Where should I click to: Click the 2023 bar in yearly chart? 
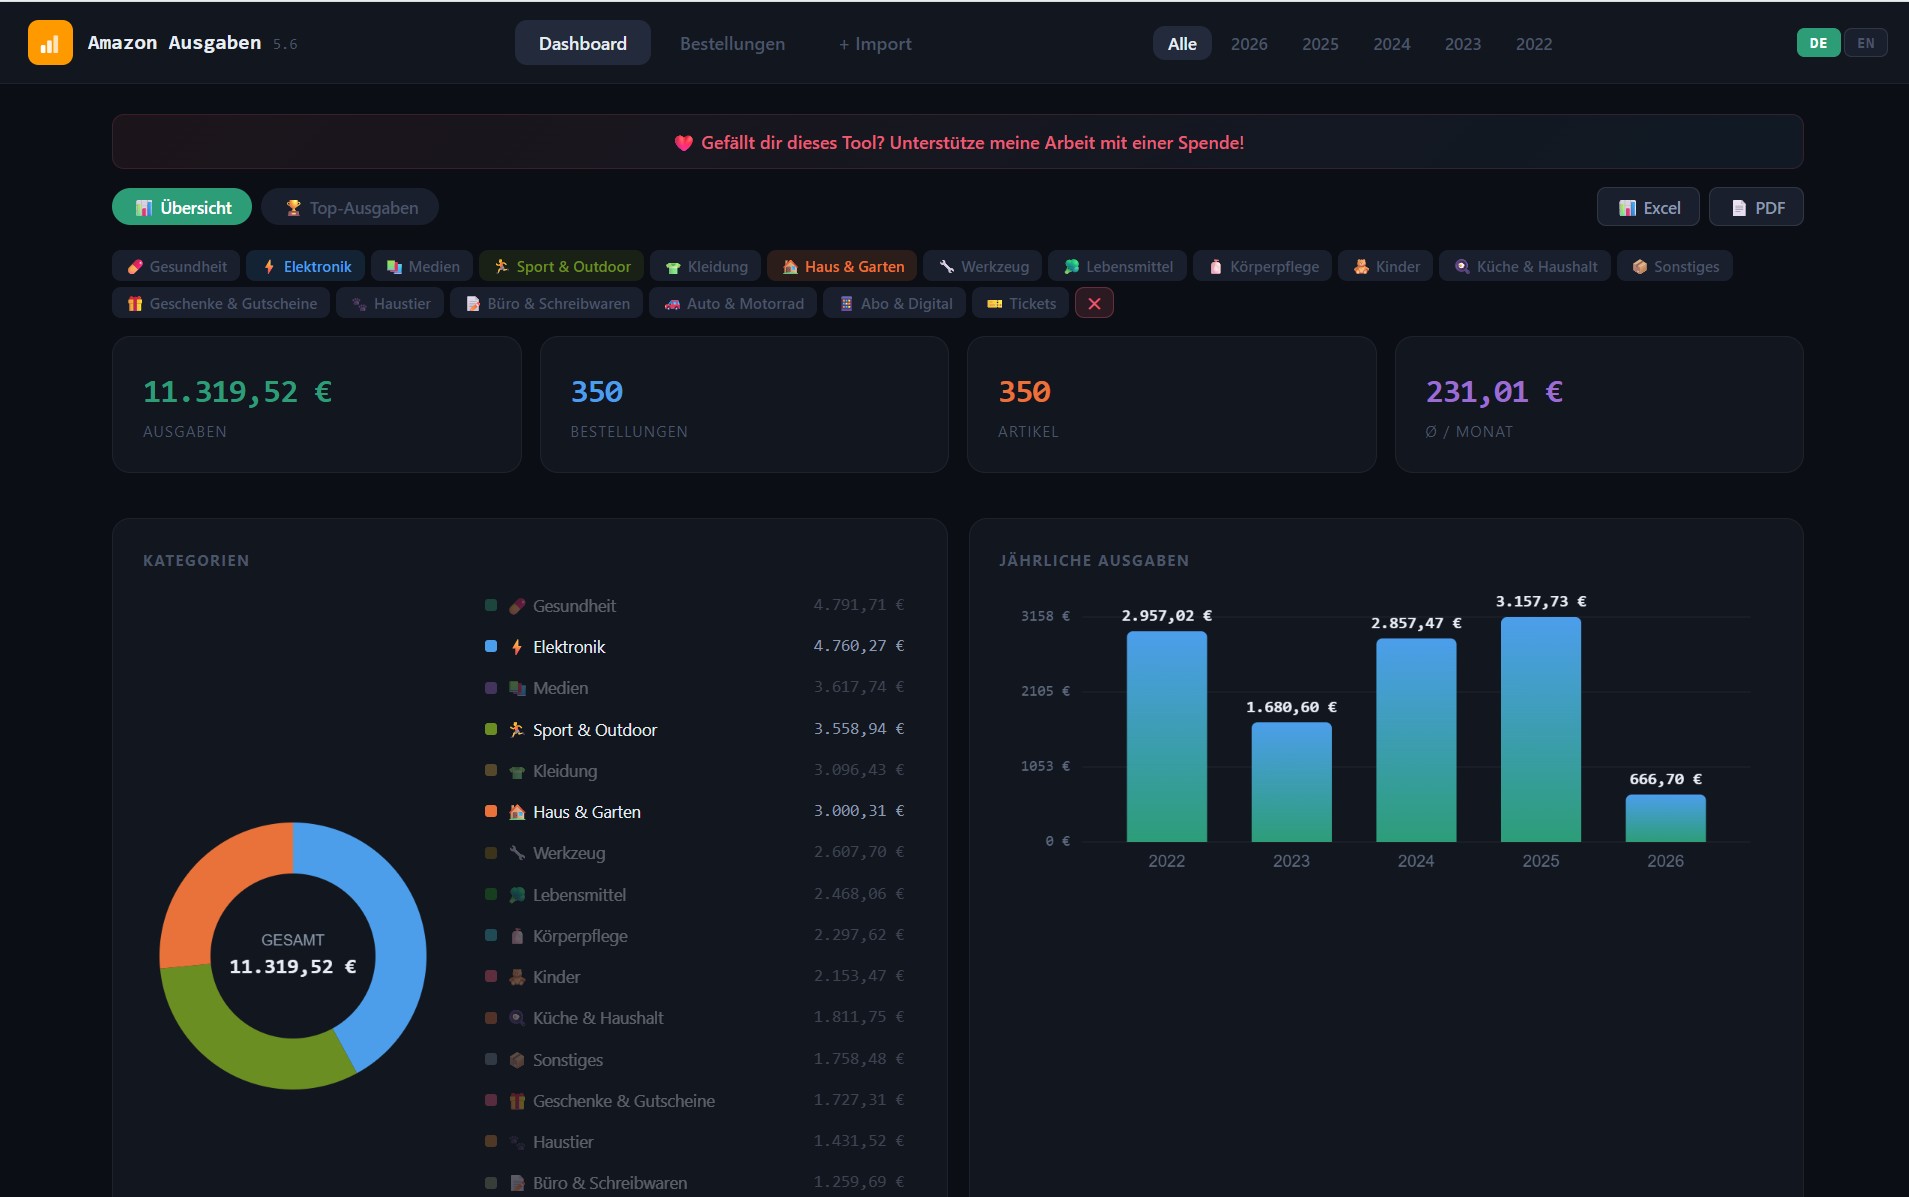(x=1291, y=782)
